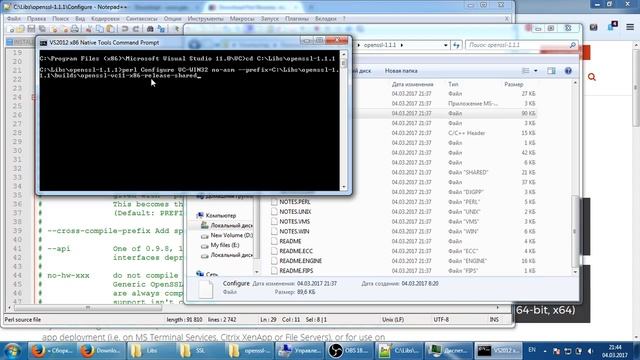Click the volume icon in system tray
This screenshot has height=360, width=640.
590,351
